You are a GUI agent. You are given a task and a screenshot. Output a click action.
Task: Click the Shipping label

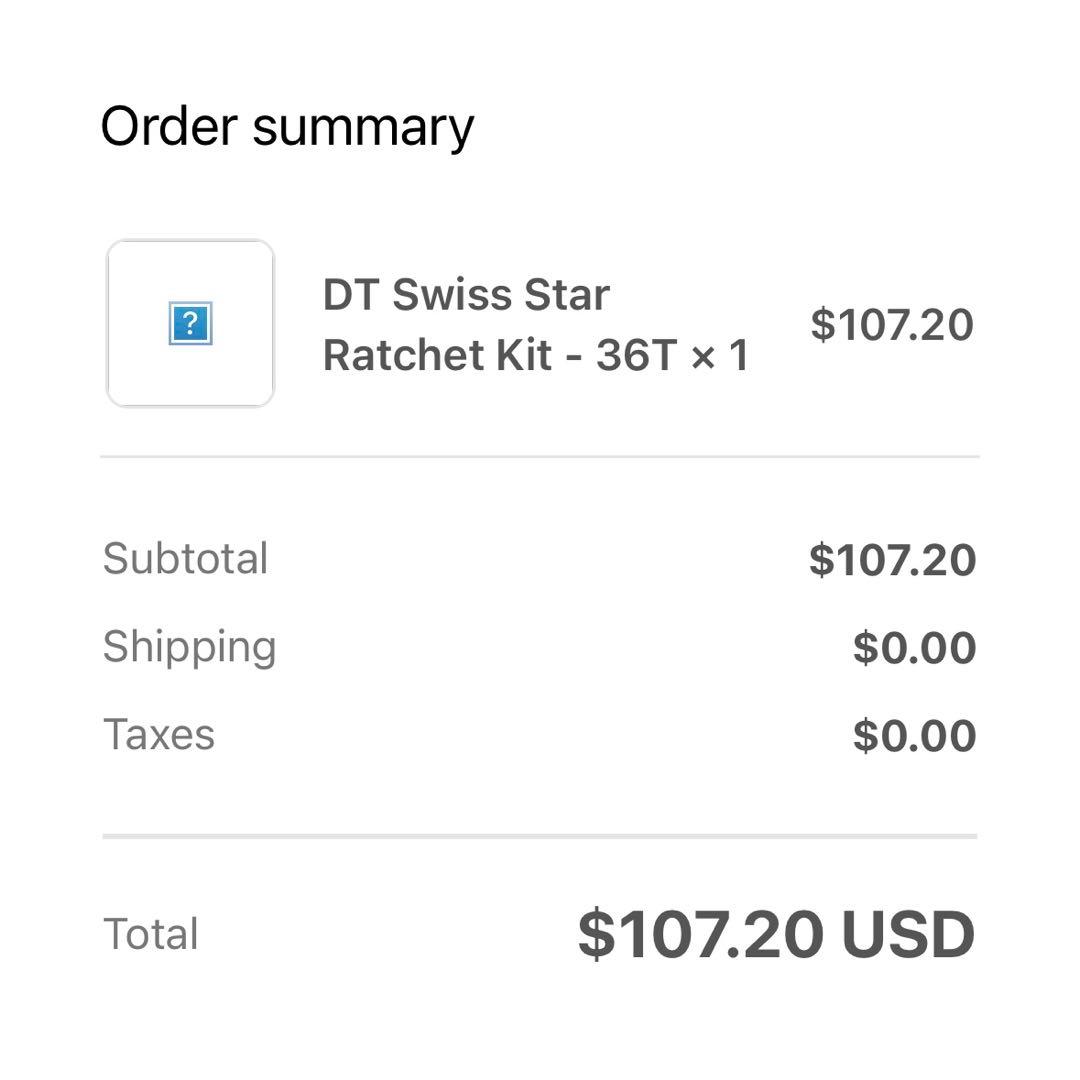[x=189, y=647]
